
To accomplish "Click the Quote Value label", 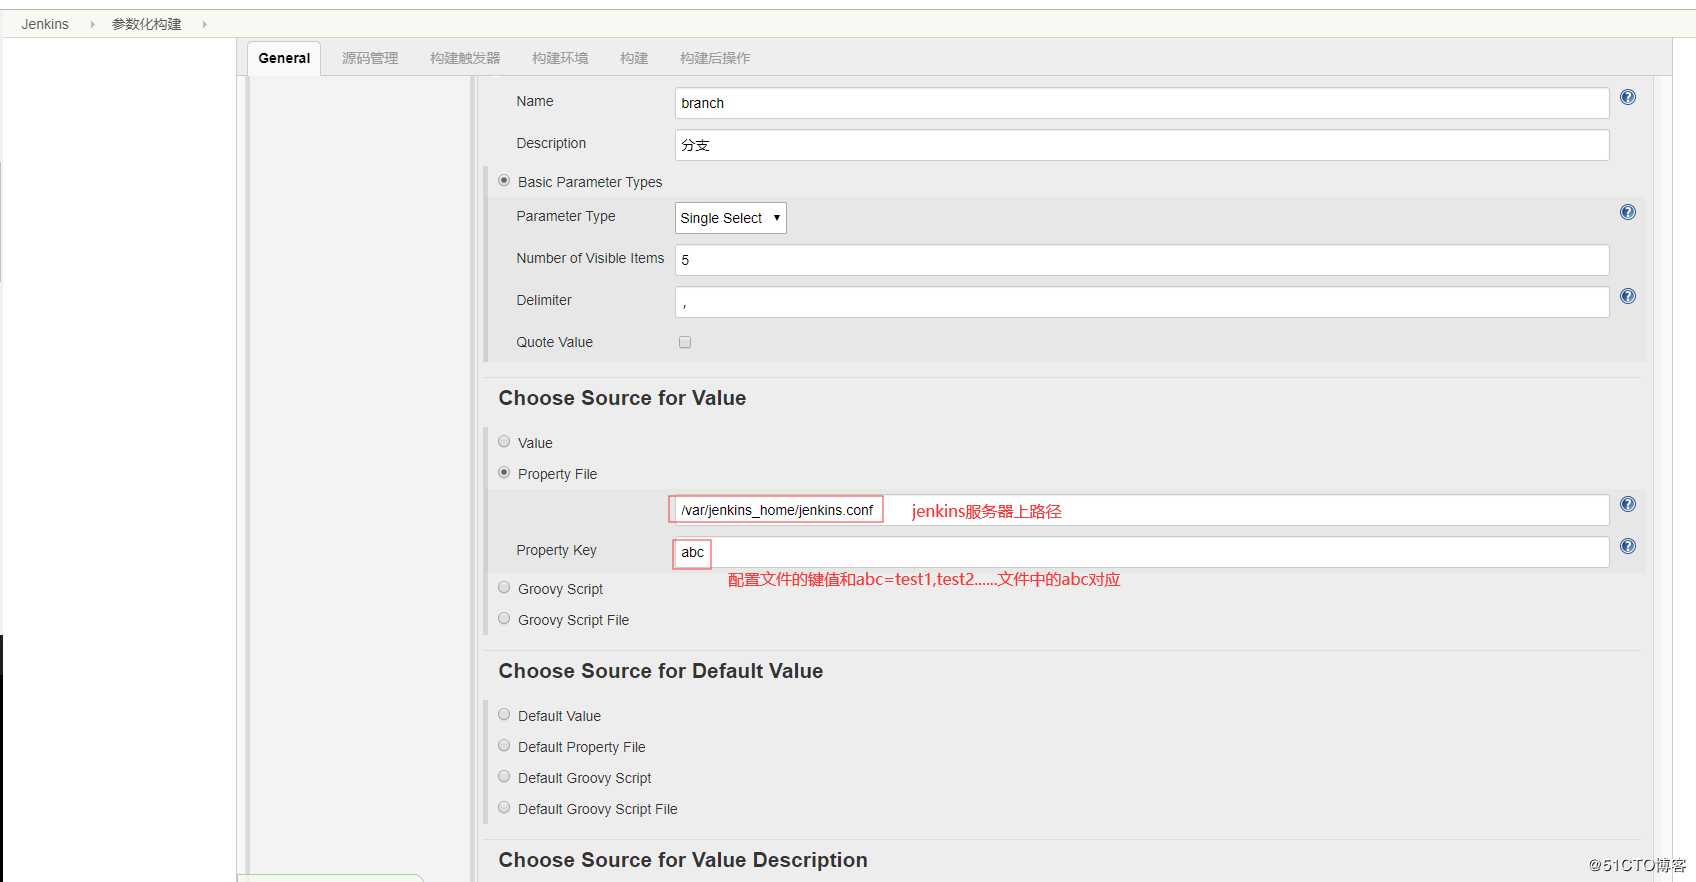I will pos(554,342).
